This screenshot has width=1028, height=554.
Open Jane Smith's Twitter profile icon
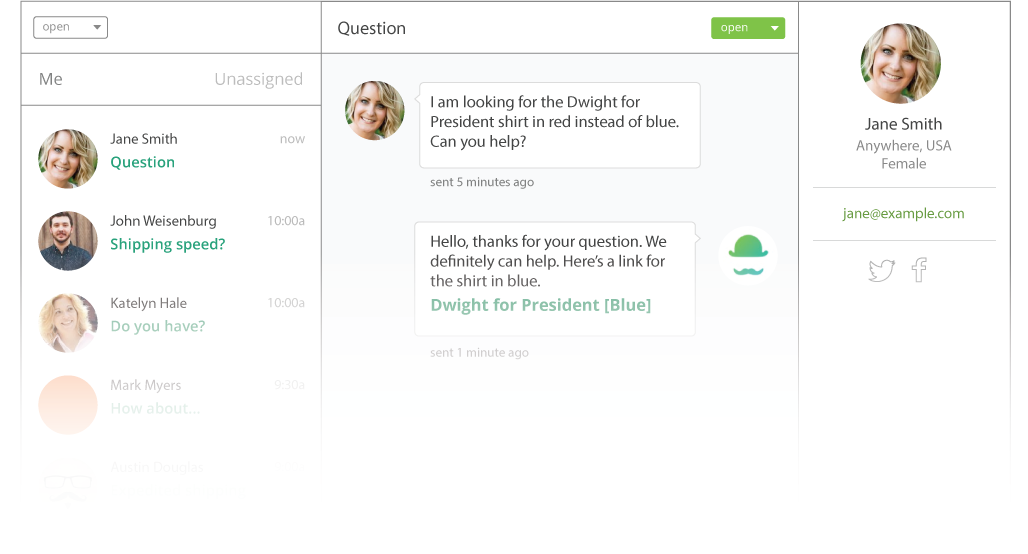point(881,270)
